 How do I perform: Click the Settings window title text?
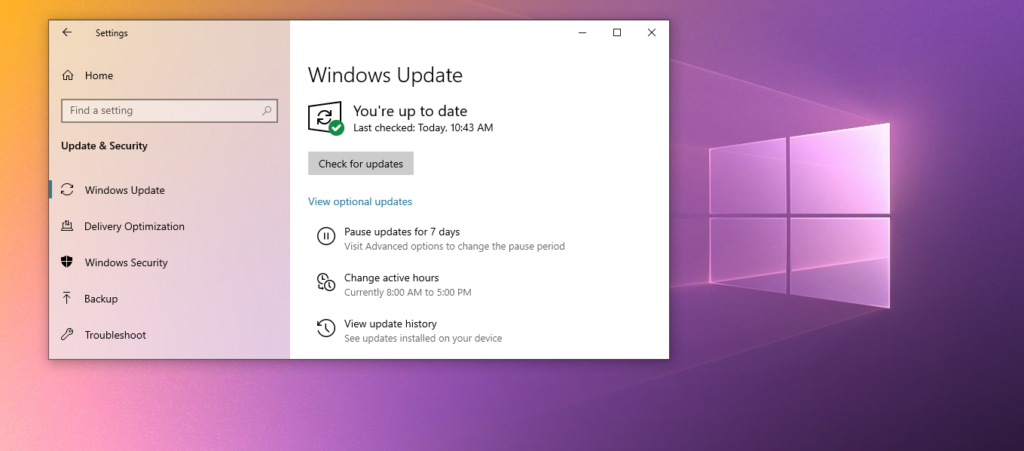[112, 33]
